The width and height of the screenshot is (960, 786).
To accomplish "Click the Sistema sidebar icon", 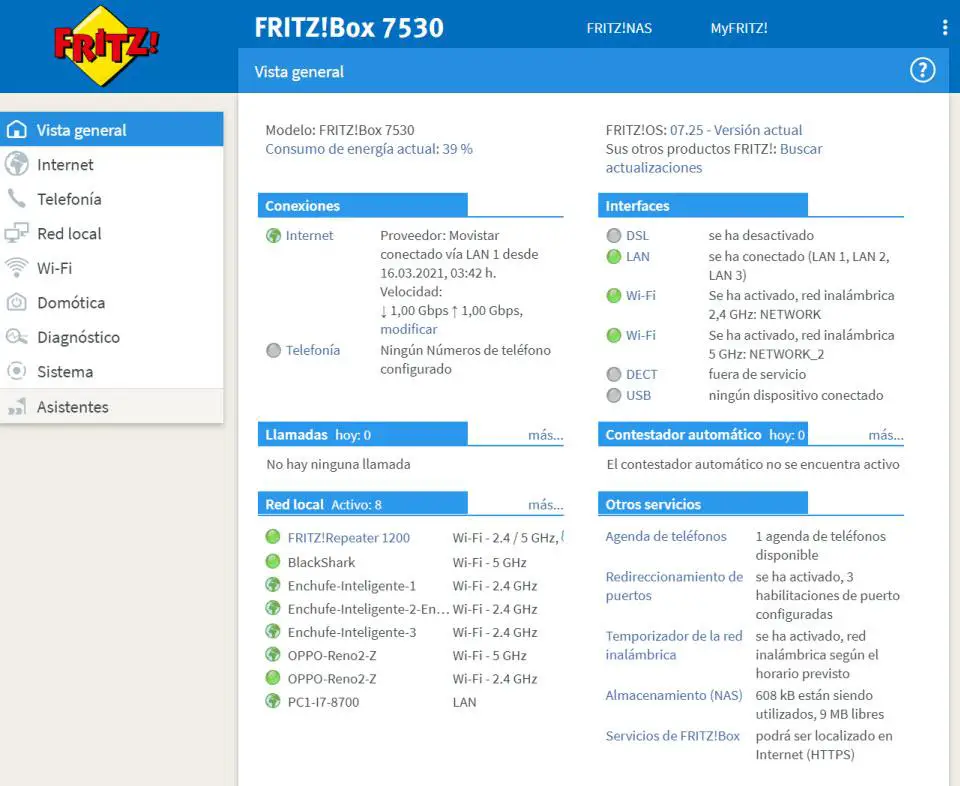I will tap(17, 371).
